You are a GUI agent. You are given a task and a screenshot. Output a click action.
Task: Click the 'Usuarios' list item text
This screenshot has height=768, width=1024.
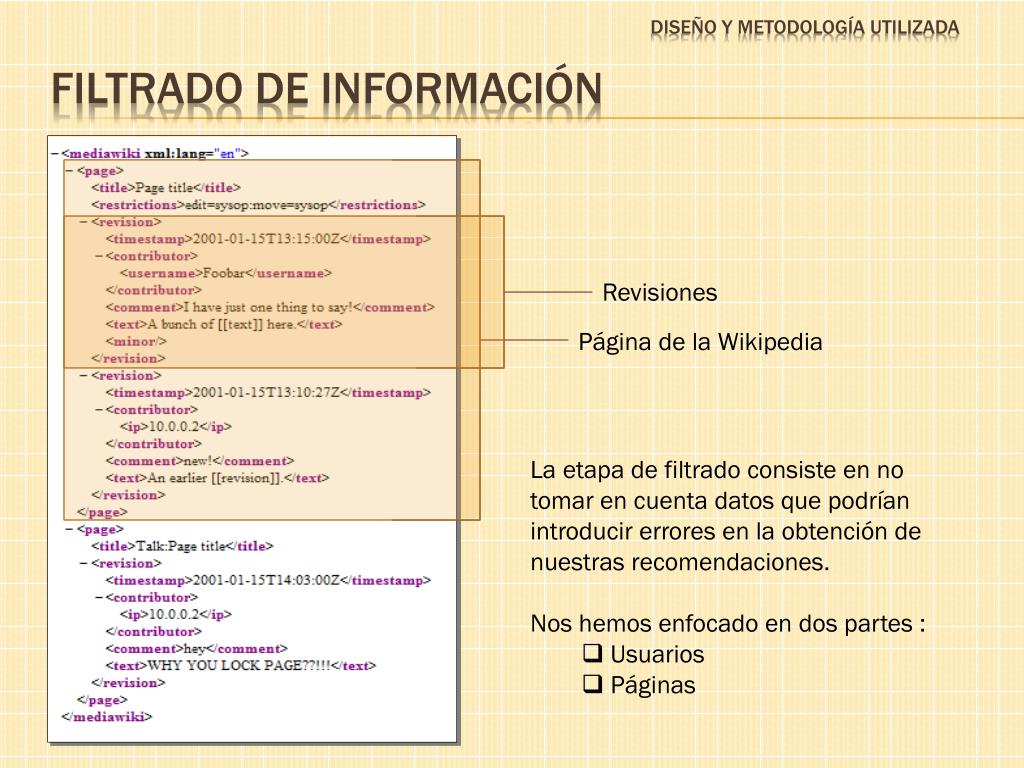click(657, 654)
